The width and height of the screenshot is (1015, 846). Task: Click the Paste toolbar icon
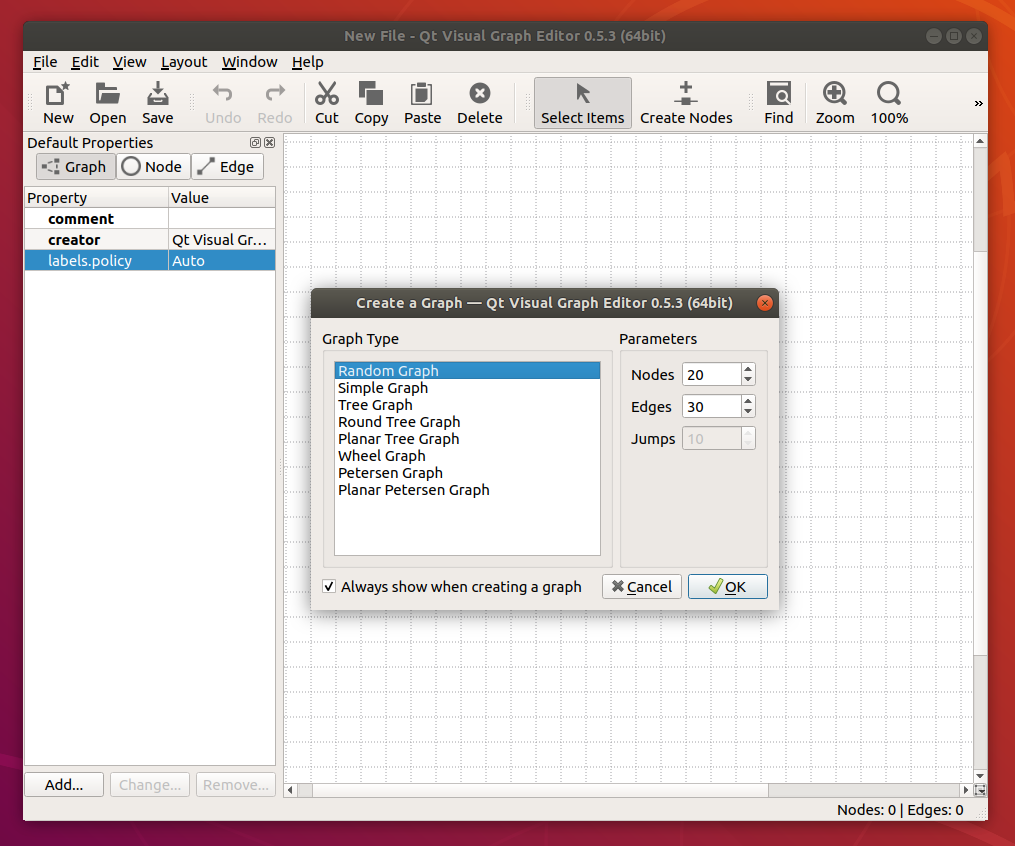(422, 100)
